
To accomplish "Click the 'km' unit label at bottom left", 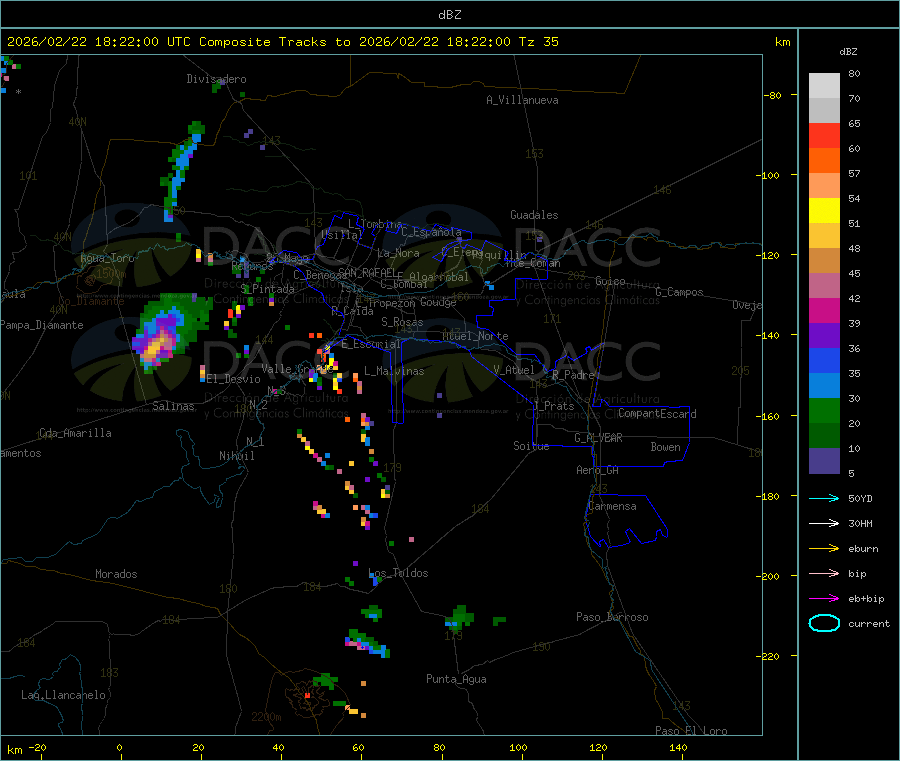I will 15,750.
